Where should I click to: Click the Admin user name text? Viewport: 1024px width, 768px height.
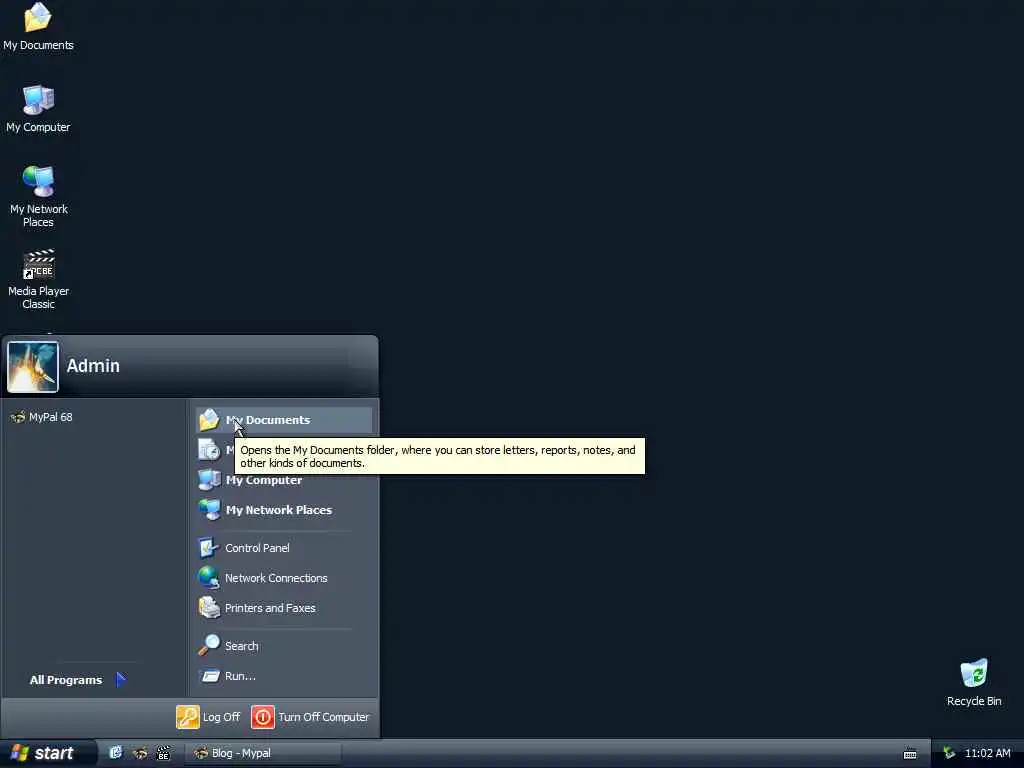(93, 366)
